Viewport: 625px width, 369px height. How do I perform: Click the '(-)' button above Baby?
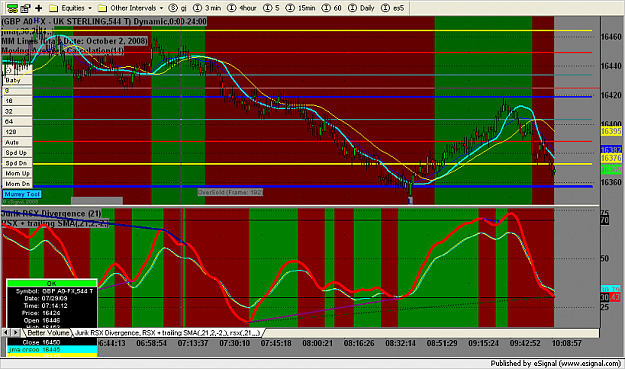click(x=18, y=70)
